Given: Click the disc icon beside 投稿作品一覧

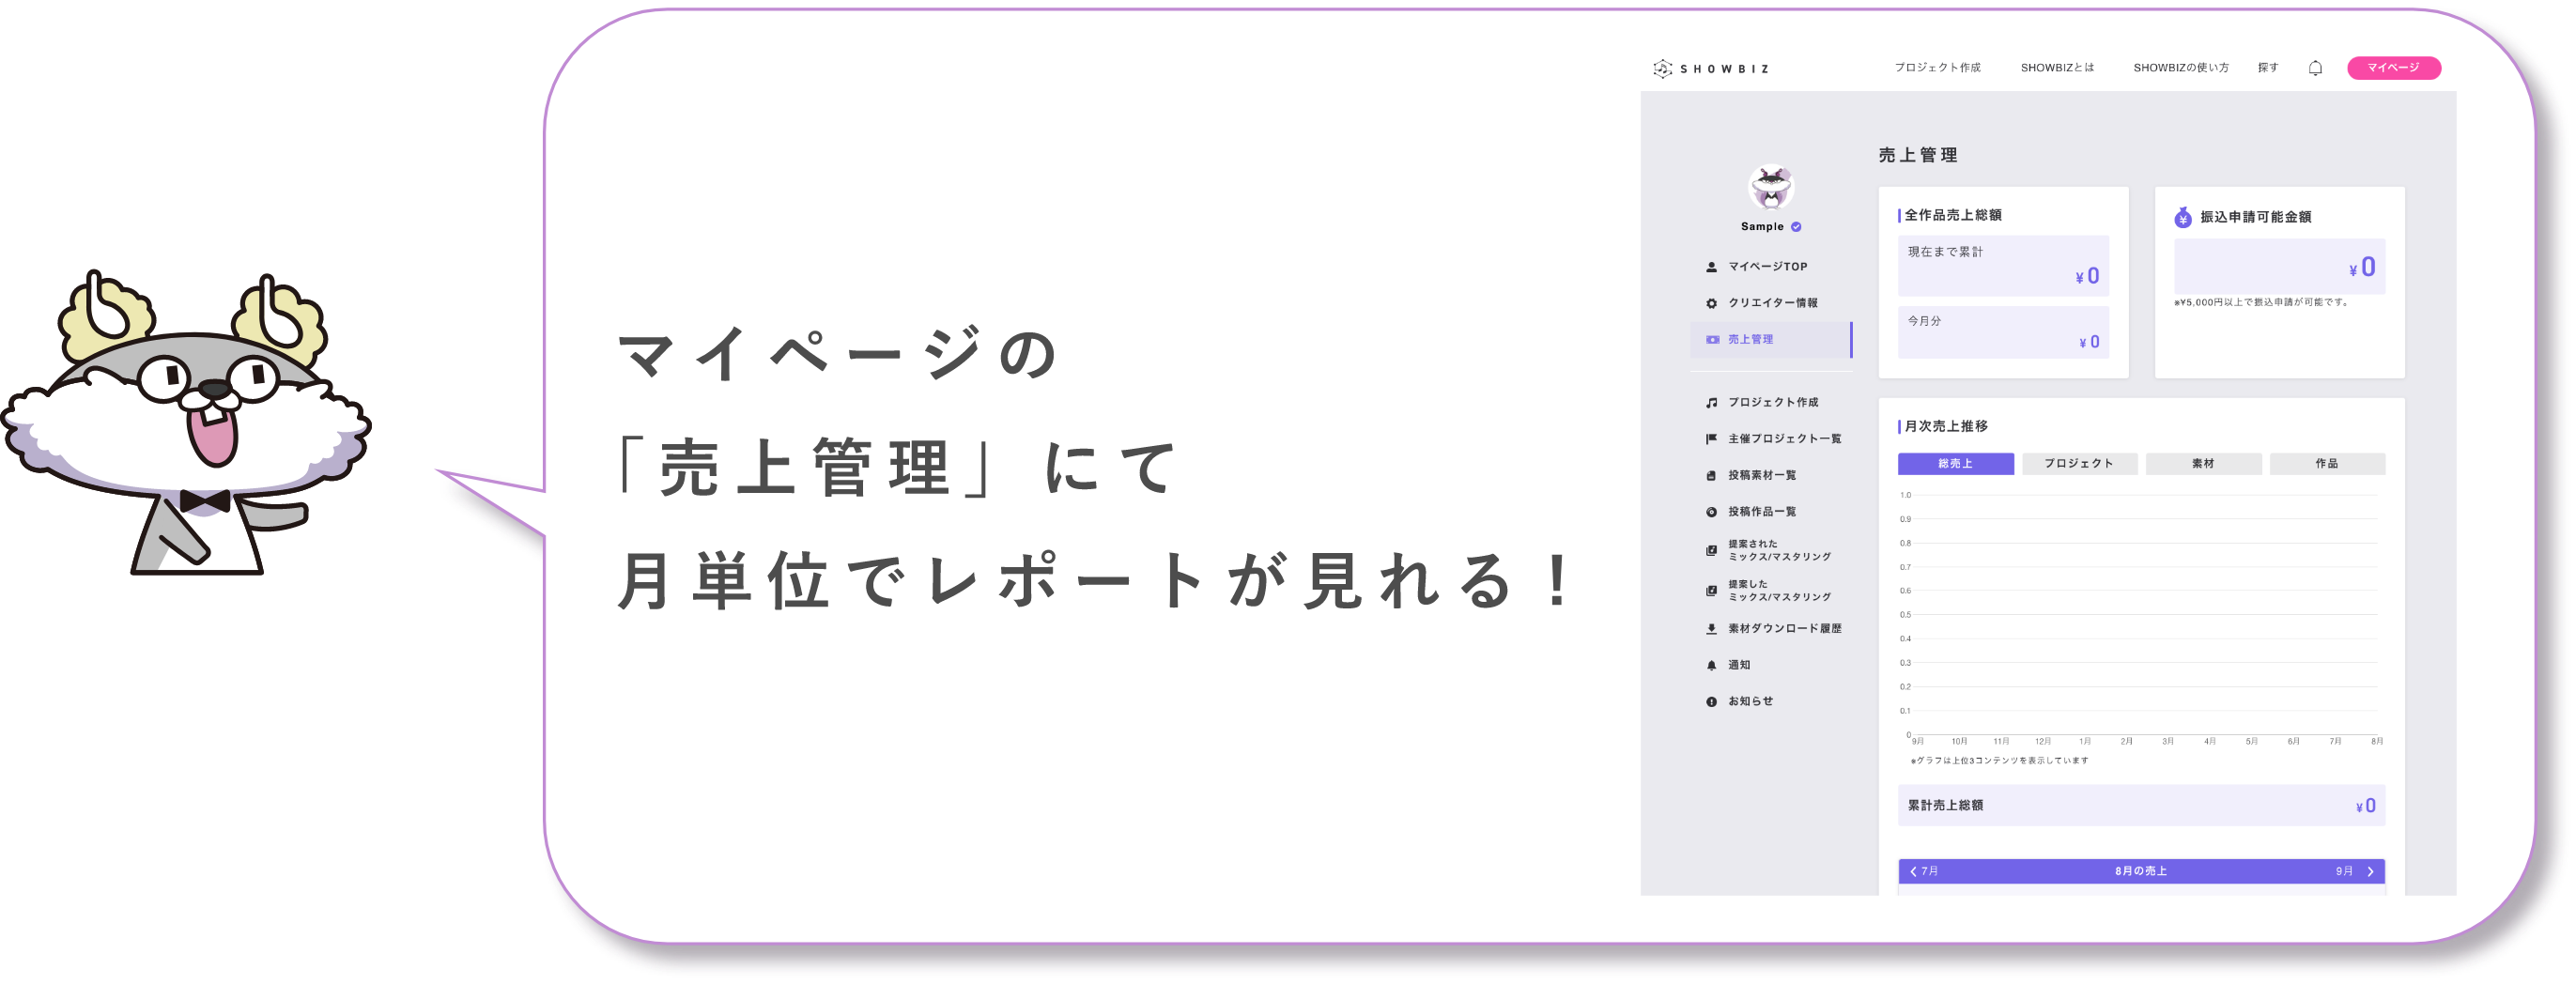Looking at the screenshot, I should click(1711, 511).
